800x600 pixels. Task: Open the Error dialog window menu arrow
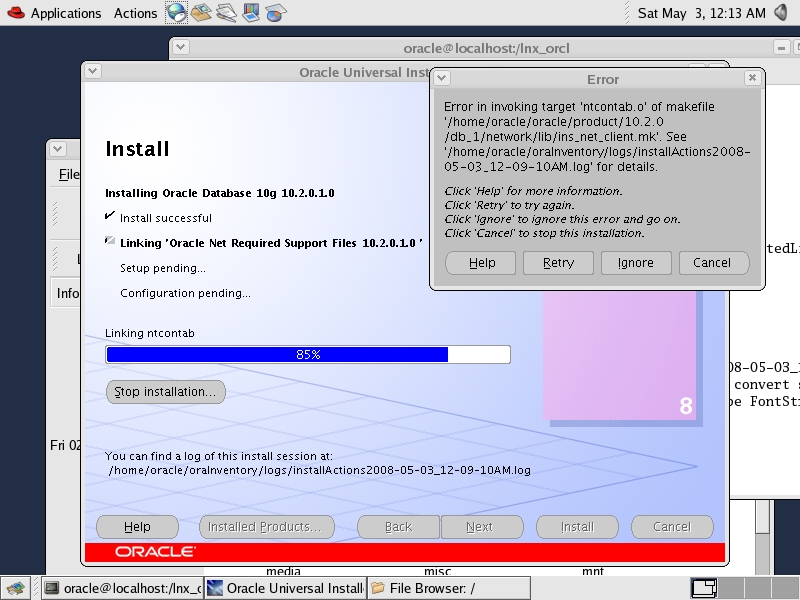(447, 79)
